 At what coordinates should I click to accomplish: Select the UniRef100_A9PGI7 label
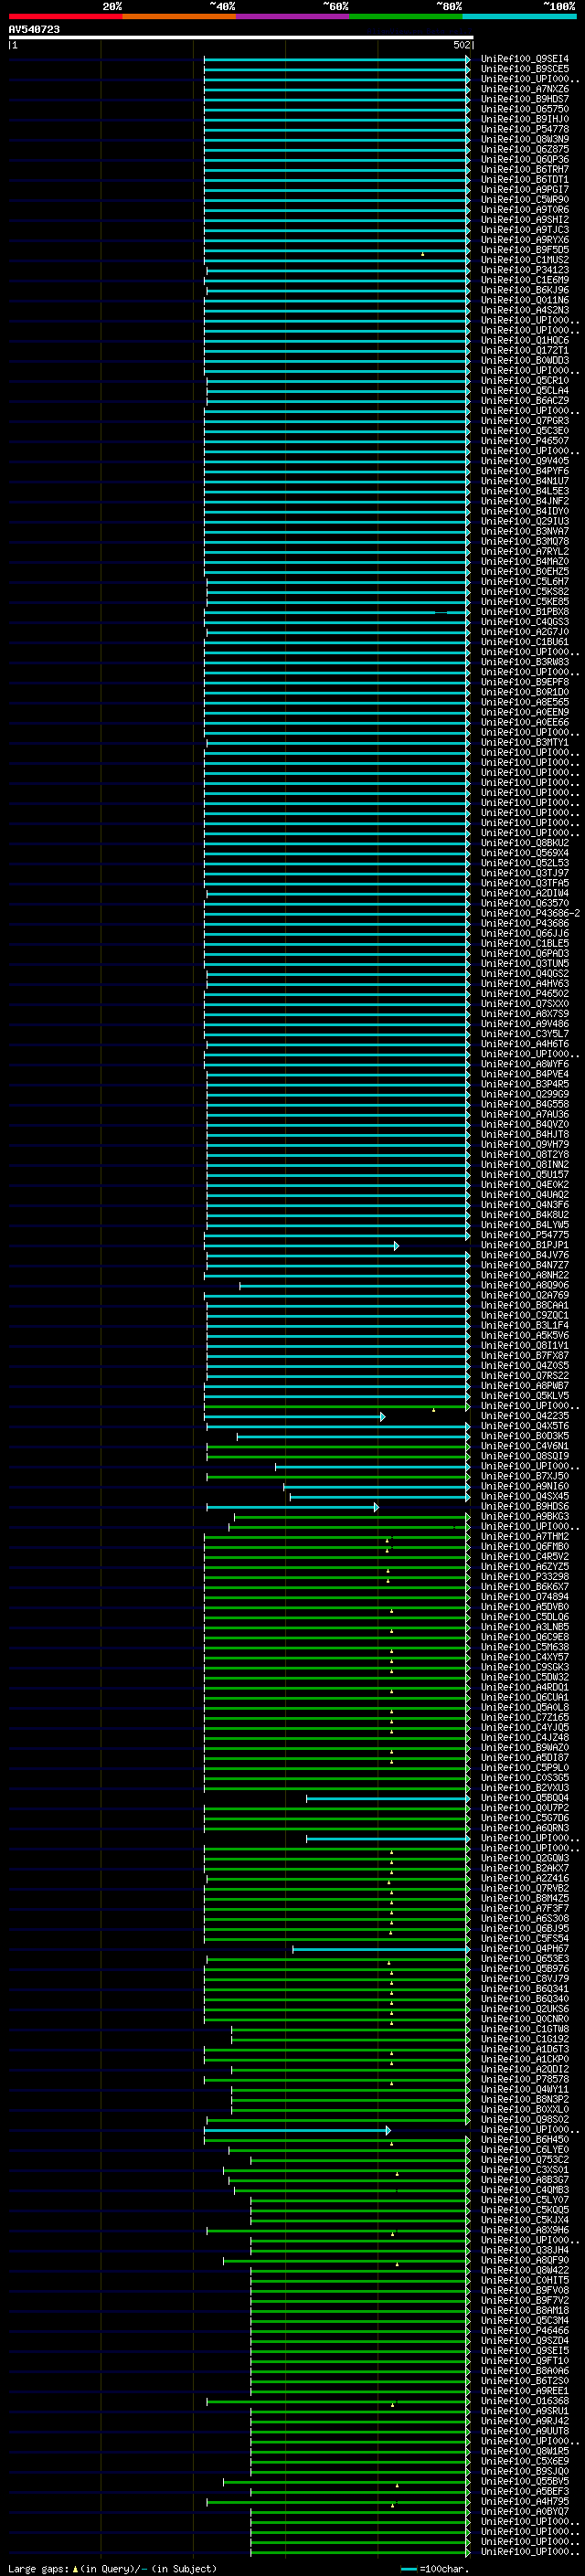coord(525,189)
